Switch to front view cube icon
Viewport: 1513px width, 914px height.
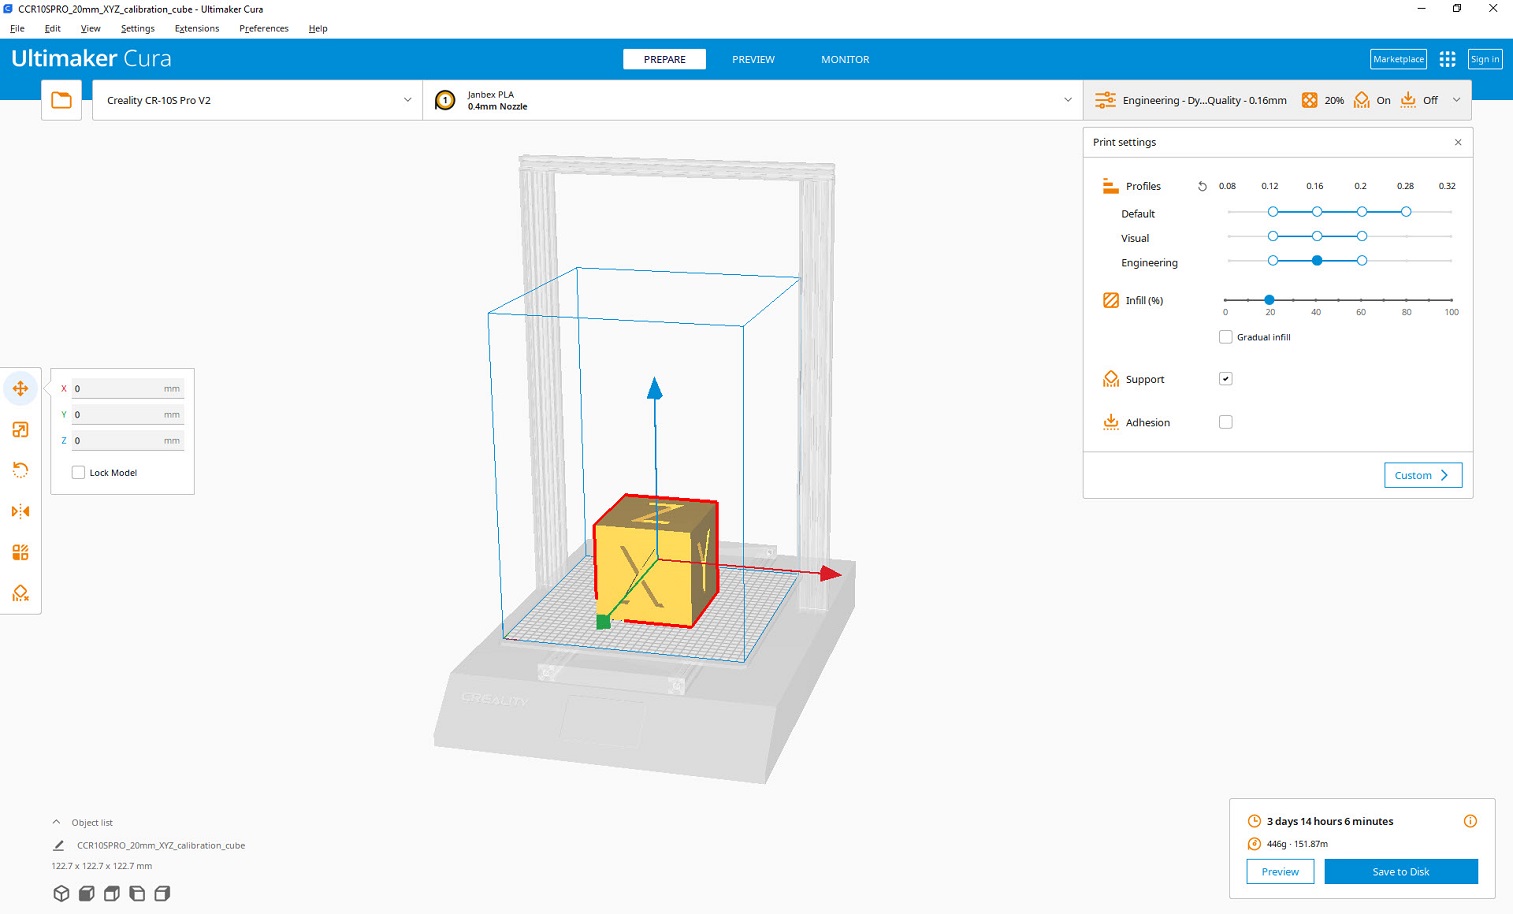(87, 893)
